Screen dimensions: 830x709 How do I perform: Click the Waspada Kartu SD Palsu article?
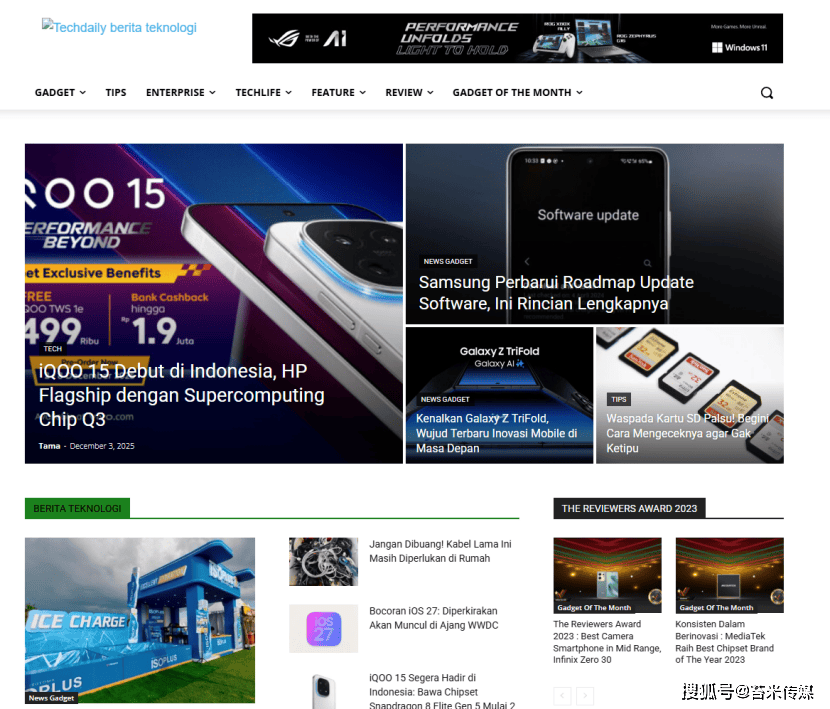pyautogui.click(x=687, y=434)
